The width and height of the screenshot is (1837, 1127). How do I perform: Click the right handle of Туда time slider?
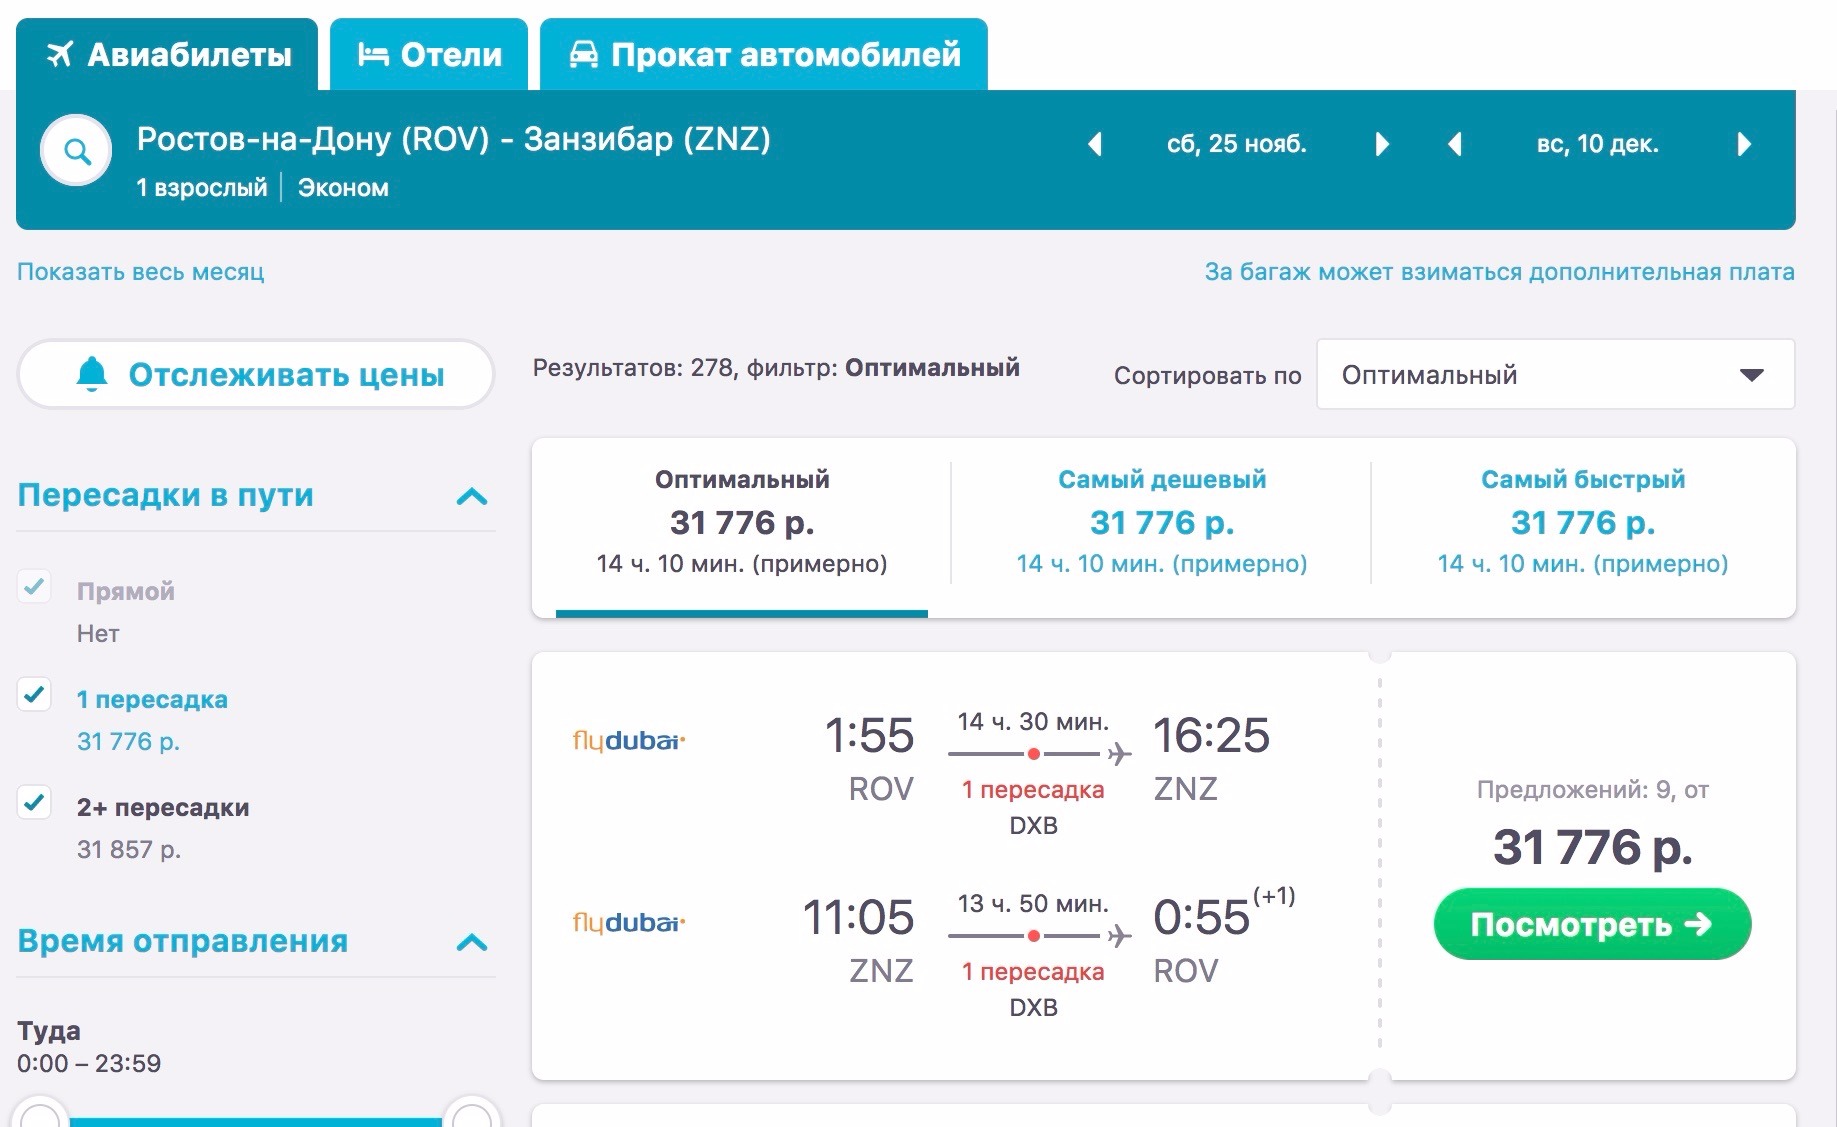472,1112
